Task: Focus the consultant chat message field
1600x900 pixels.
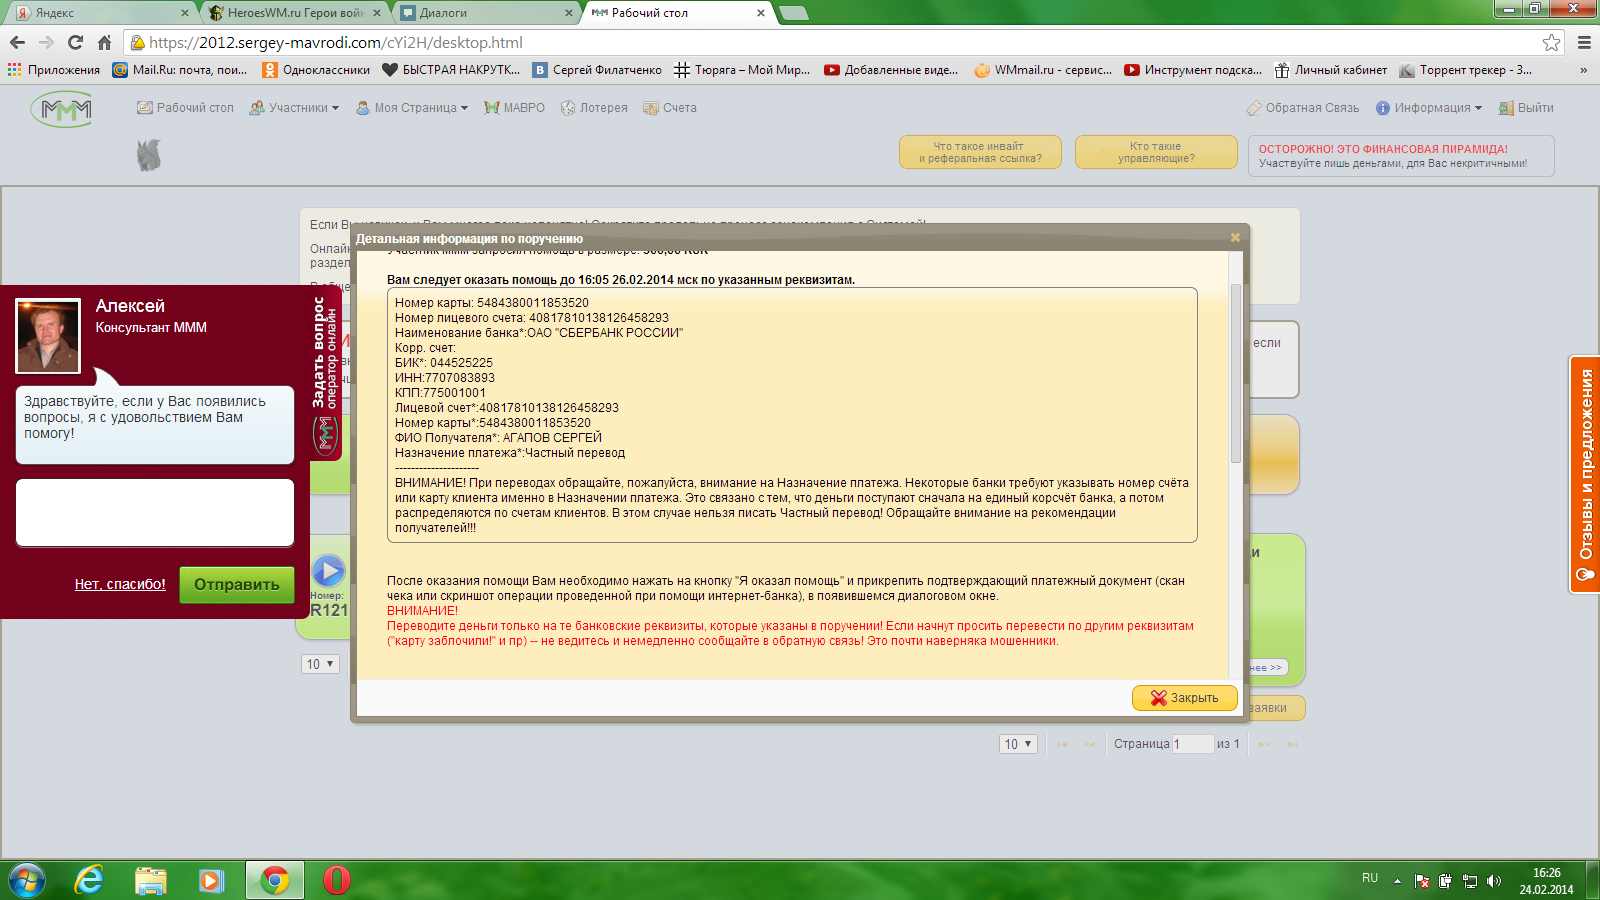Action: [155, 512]
